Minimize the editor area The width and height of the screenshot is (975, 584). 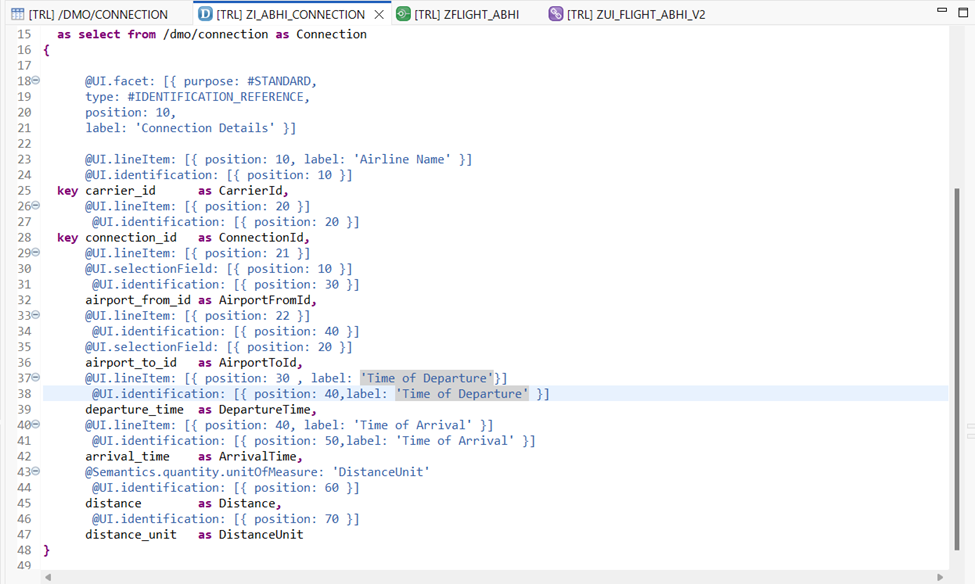point(940,9)
